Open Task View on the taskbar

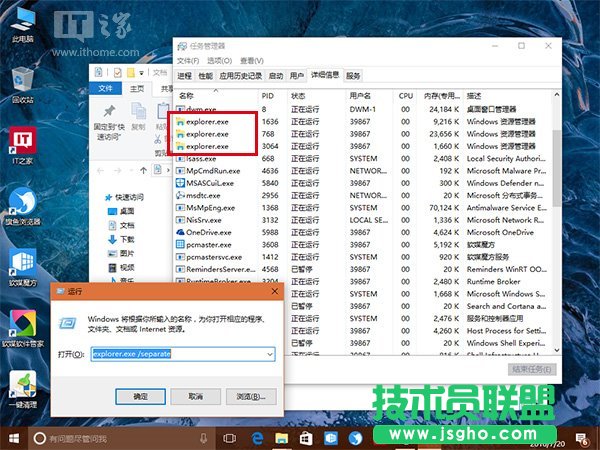coord(230,438)
